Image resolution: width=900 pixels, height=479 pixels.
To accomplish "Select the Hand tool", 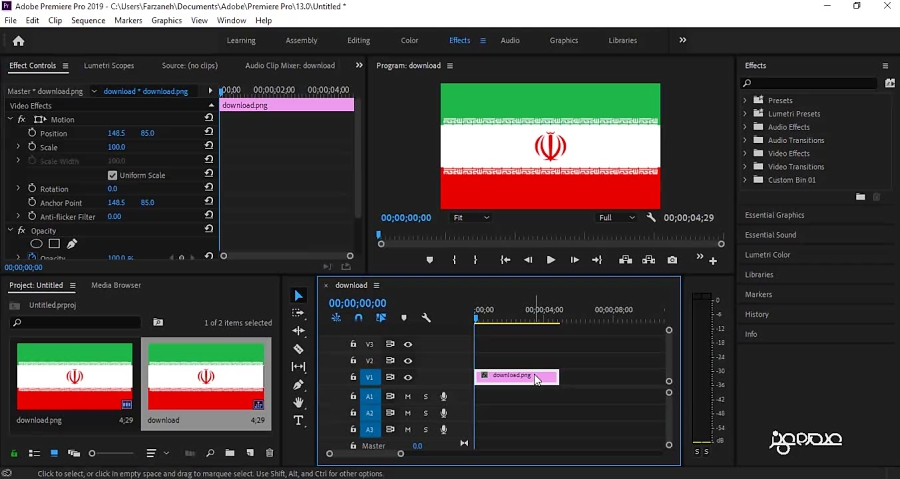I will pos(298,402).
